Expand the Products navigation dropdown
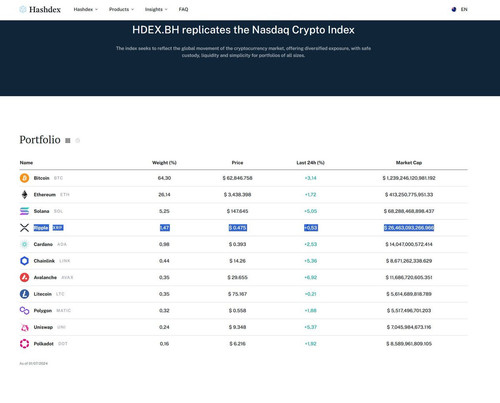The width and height of the screenshot is (500, 403). (121, 9)
